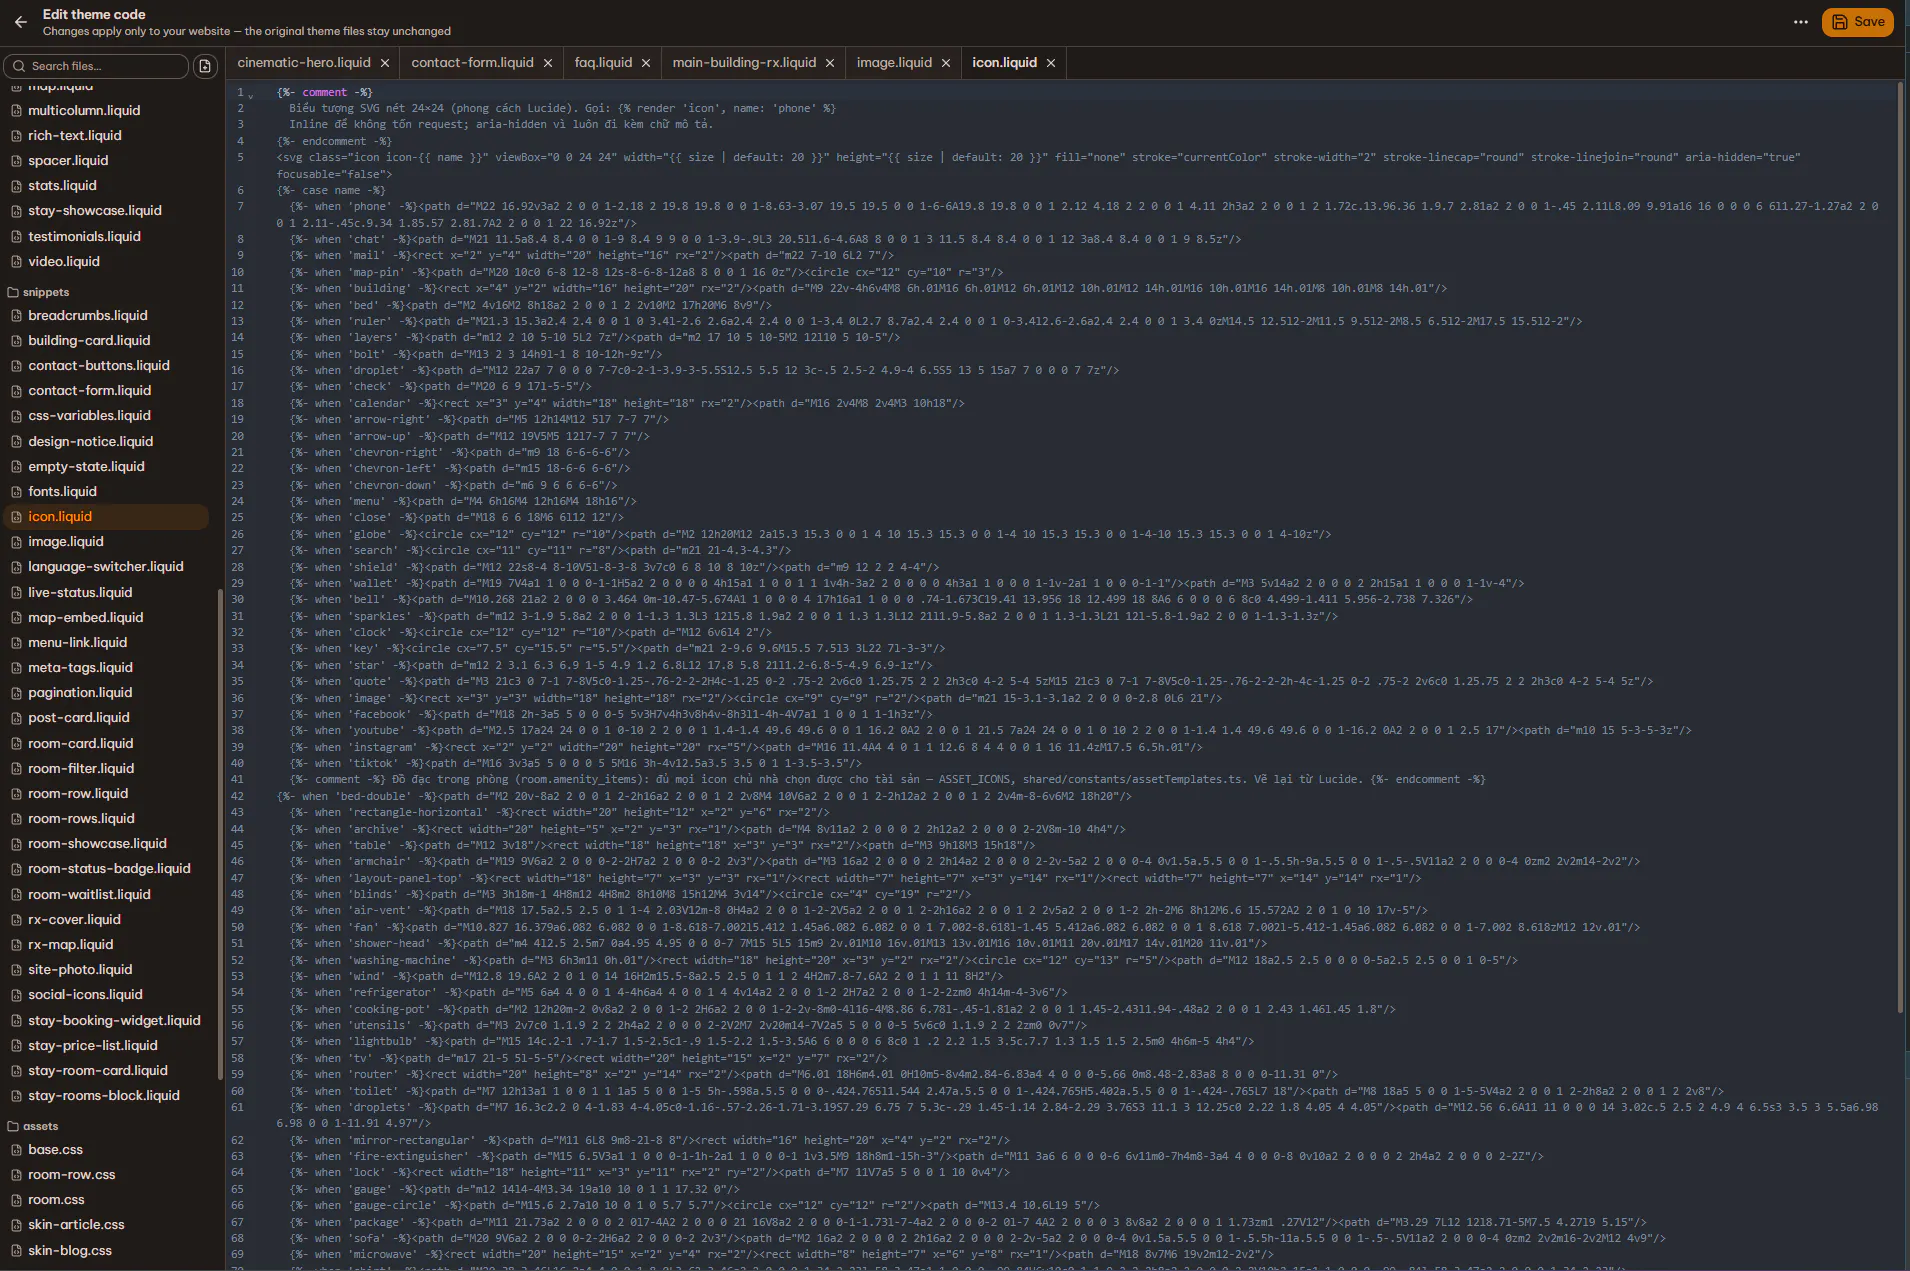Switch to the image.liquid tab

tap(894, 63)
